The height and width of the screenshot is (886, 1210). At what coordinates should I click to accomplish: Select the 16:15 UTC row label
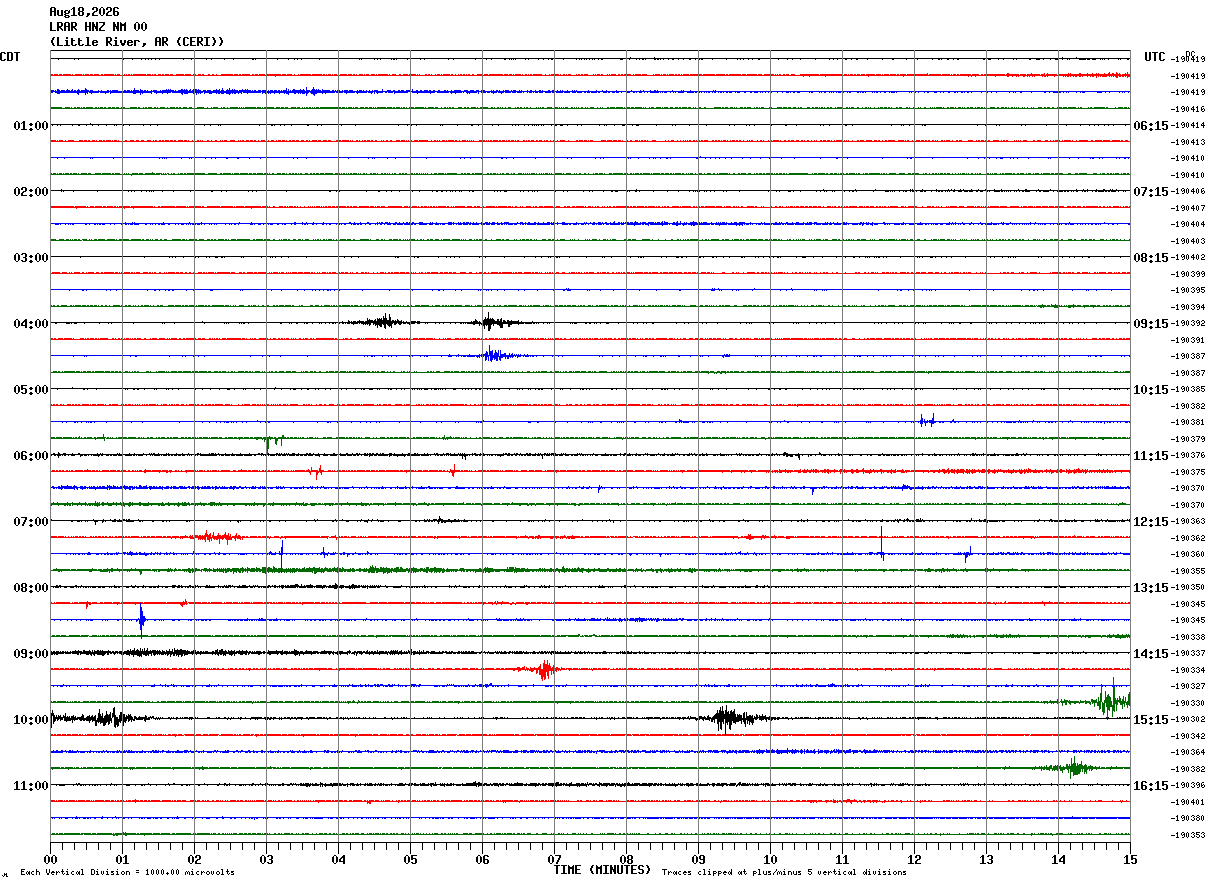click(1150, 786)
